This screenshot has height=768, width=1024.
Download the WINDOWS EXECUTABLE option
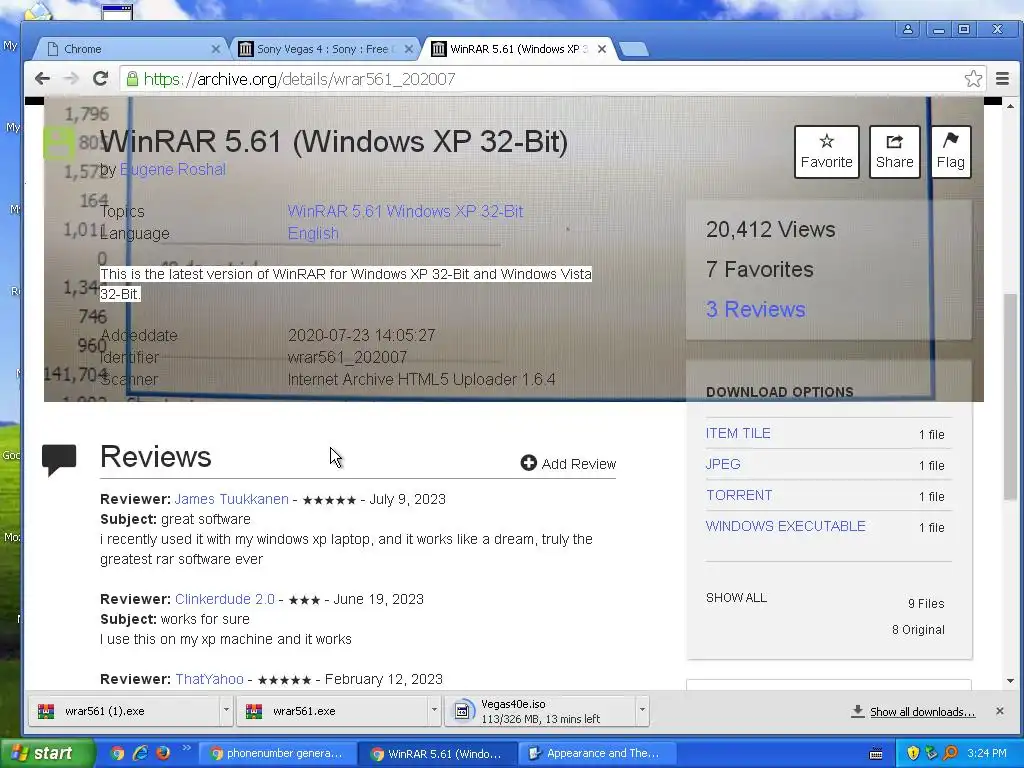(x=786, y=526)
